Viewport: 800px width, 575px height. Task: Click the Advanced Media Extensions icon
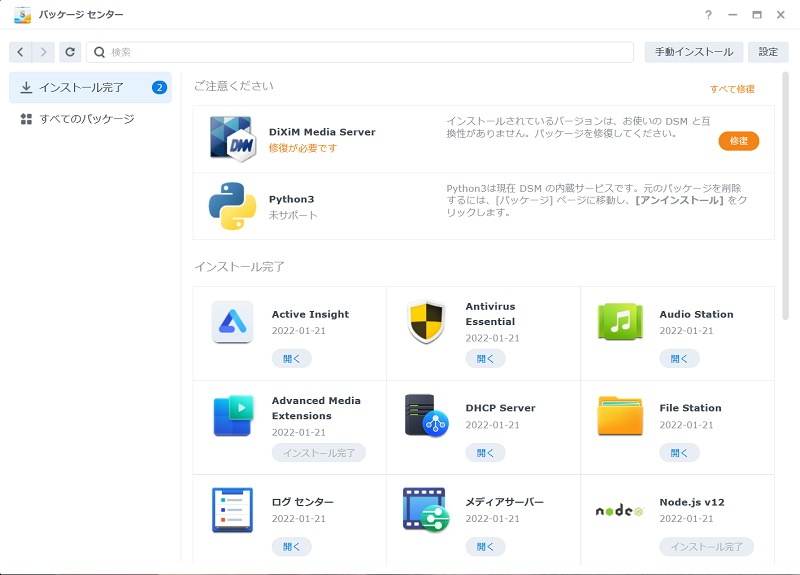click(x=233, y=415)
